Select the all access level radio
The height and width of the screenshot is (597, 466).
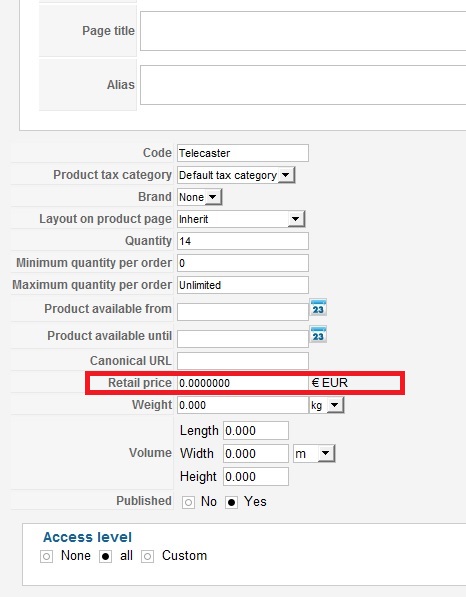105,557
